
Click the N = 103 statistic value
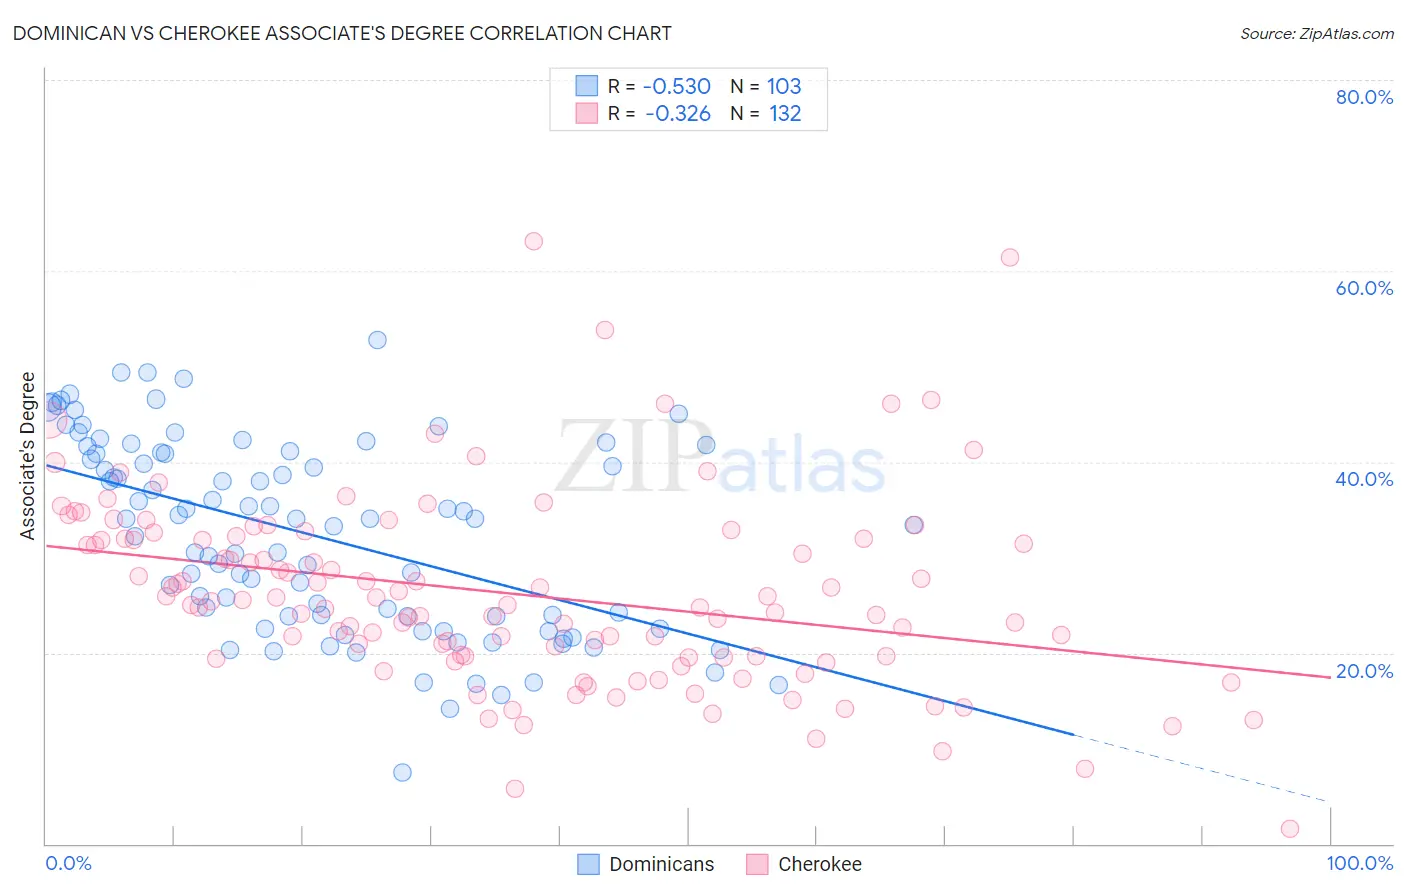pos(766,86)
